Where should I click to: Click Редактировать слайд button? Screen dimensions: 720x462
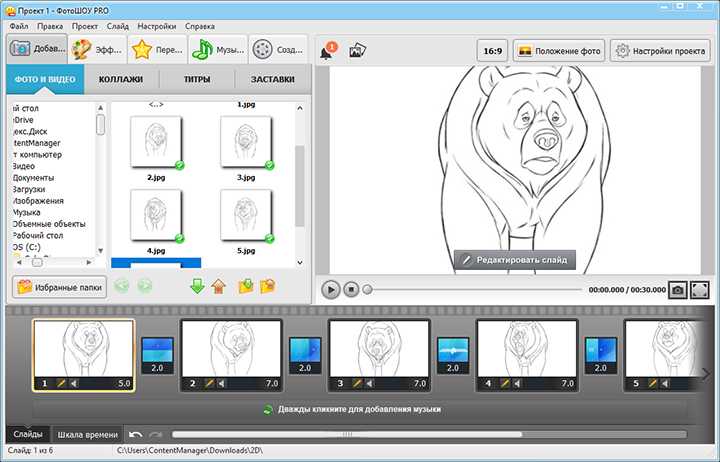[x=515, y=260]
